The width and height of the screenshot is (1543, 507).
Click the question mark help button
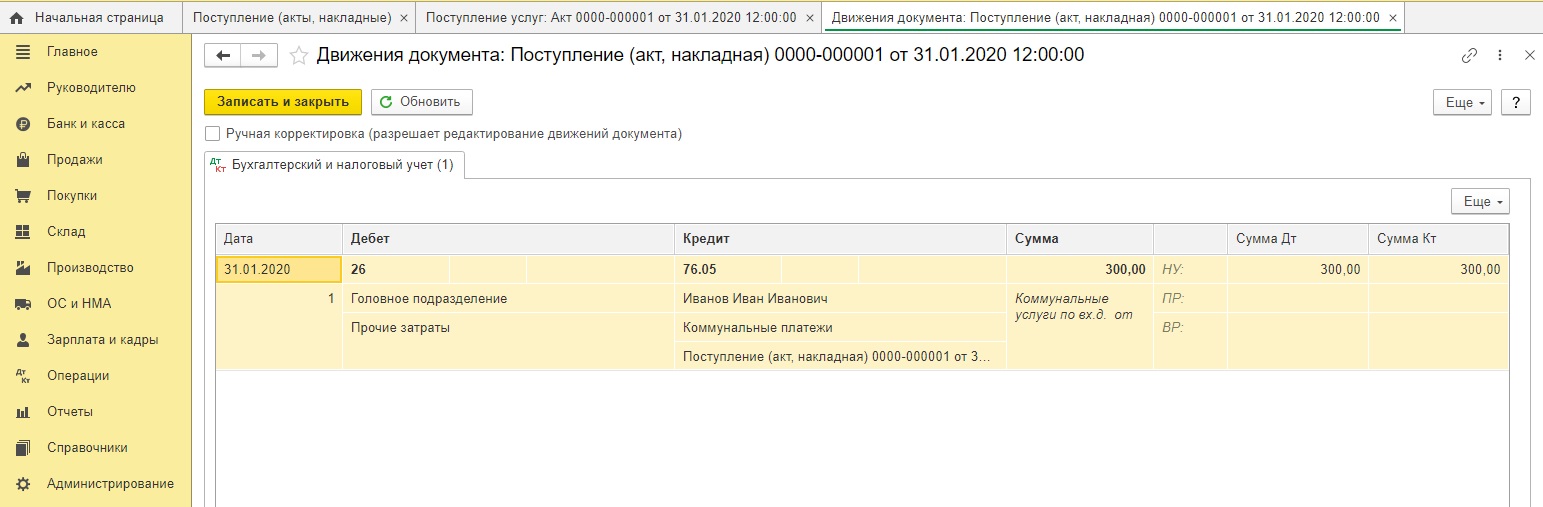[1516, 102]
